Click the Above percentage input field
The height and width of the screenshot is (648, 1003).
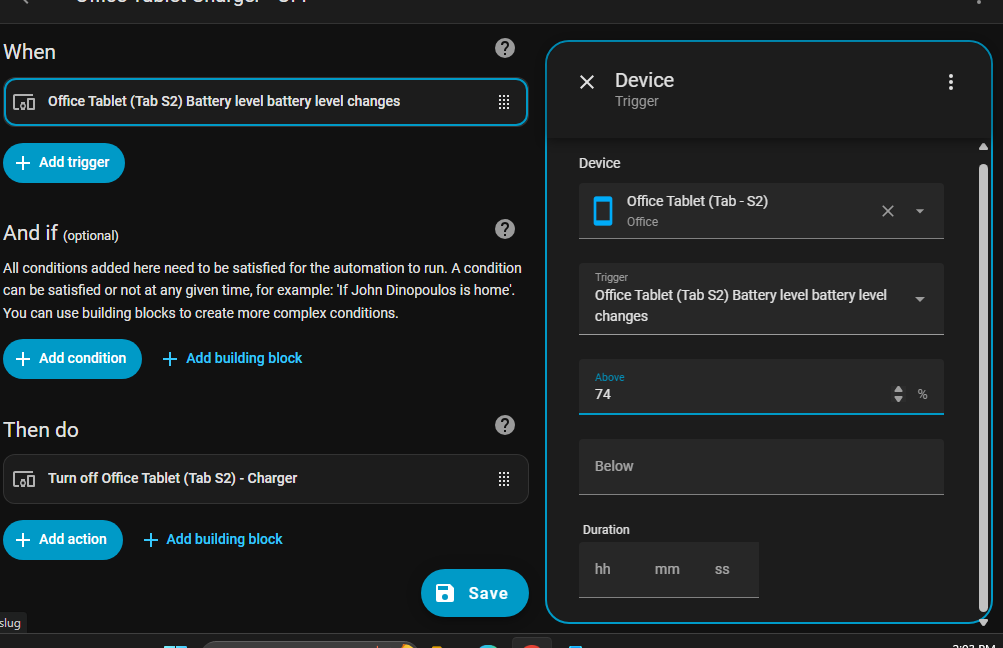[761, 386]
